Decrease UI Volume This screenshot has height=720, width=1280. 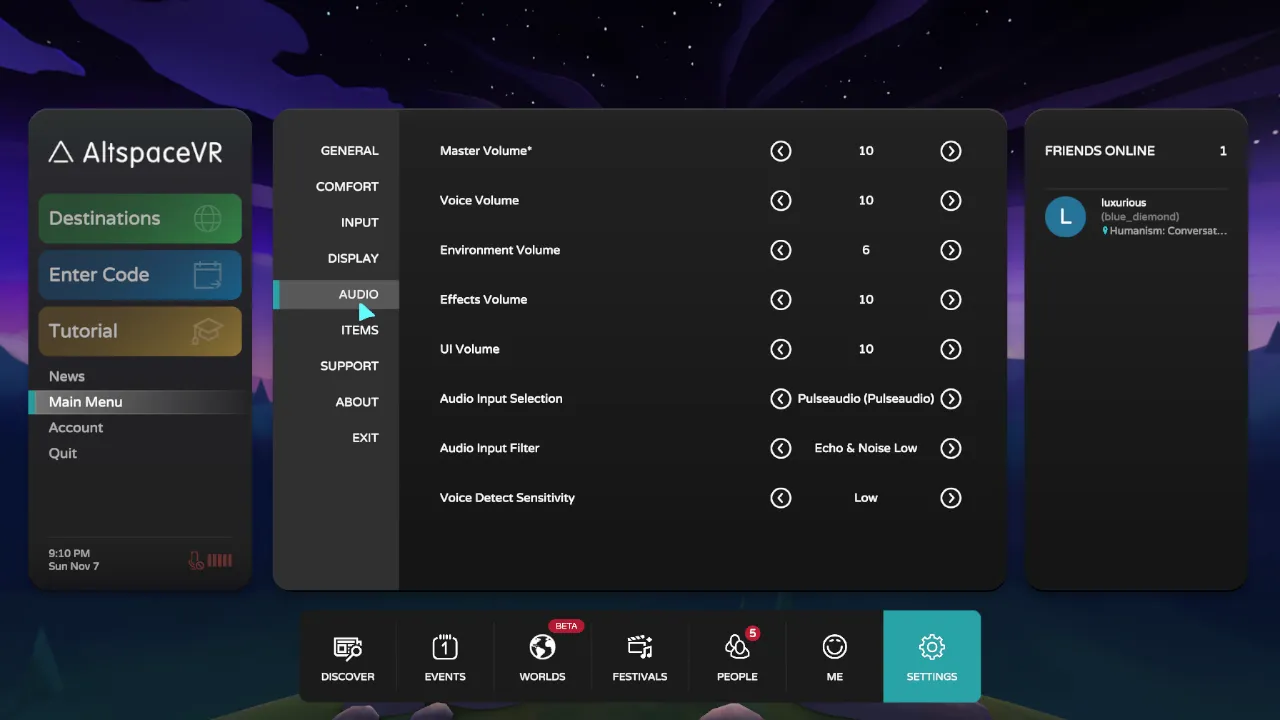pyautogui.click(x=781, y=349)
